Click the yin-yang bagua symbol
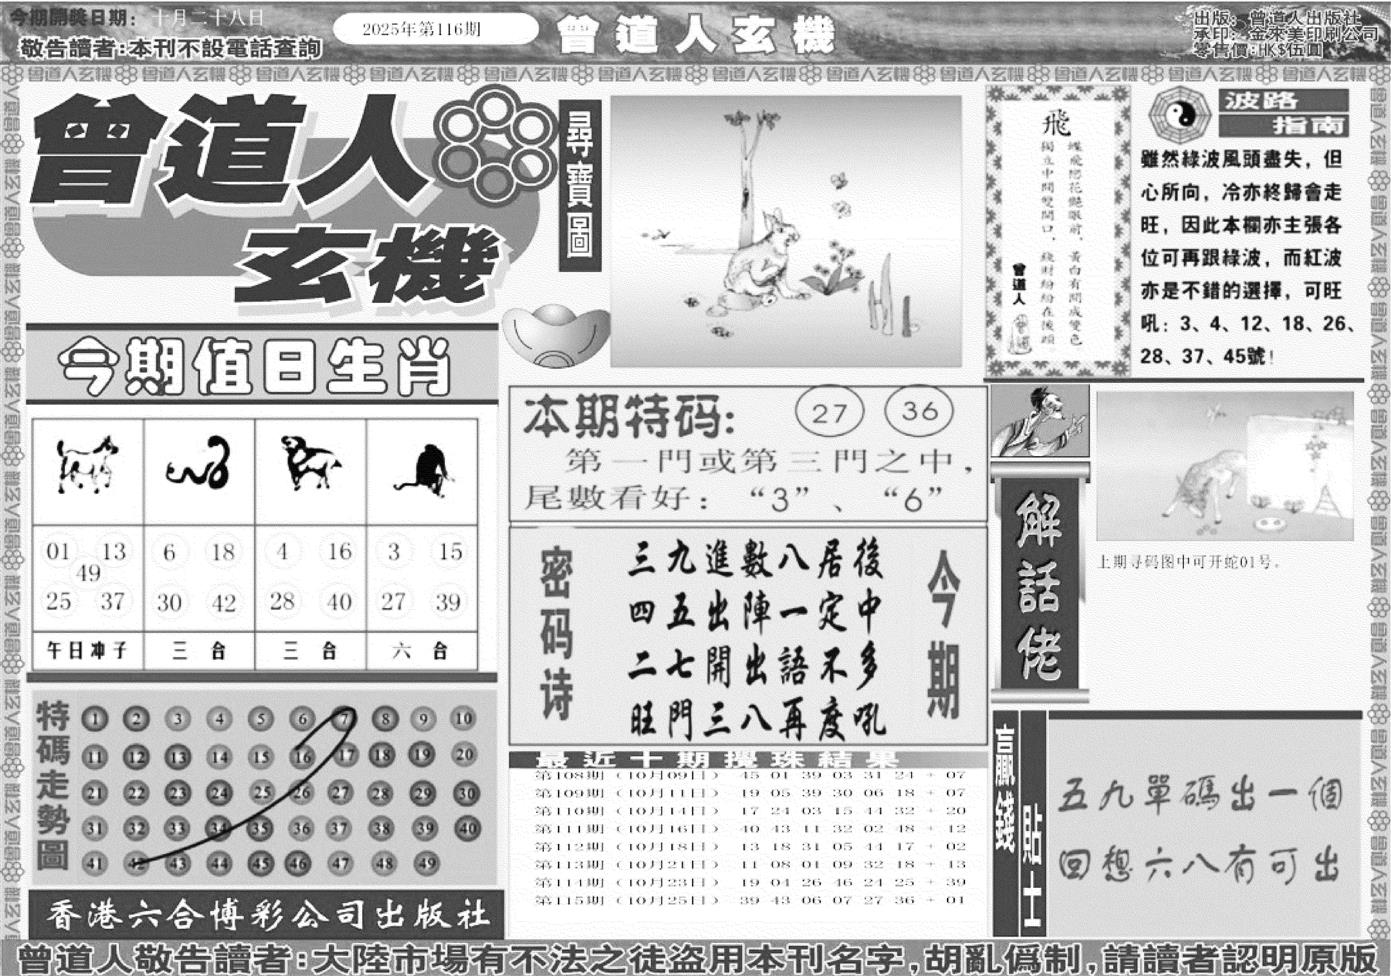The width and height of the screenshot is (1391, 976). click(1179, 116)
